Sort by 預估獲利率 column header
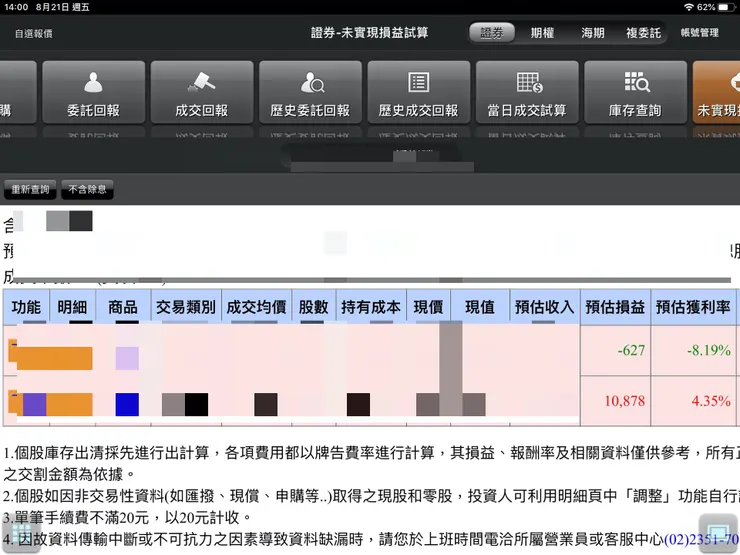 click(693, 307)
